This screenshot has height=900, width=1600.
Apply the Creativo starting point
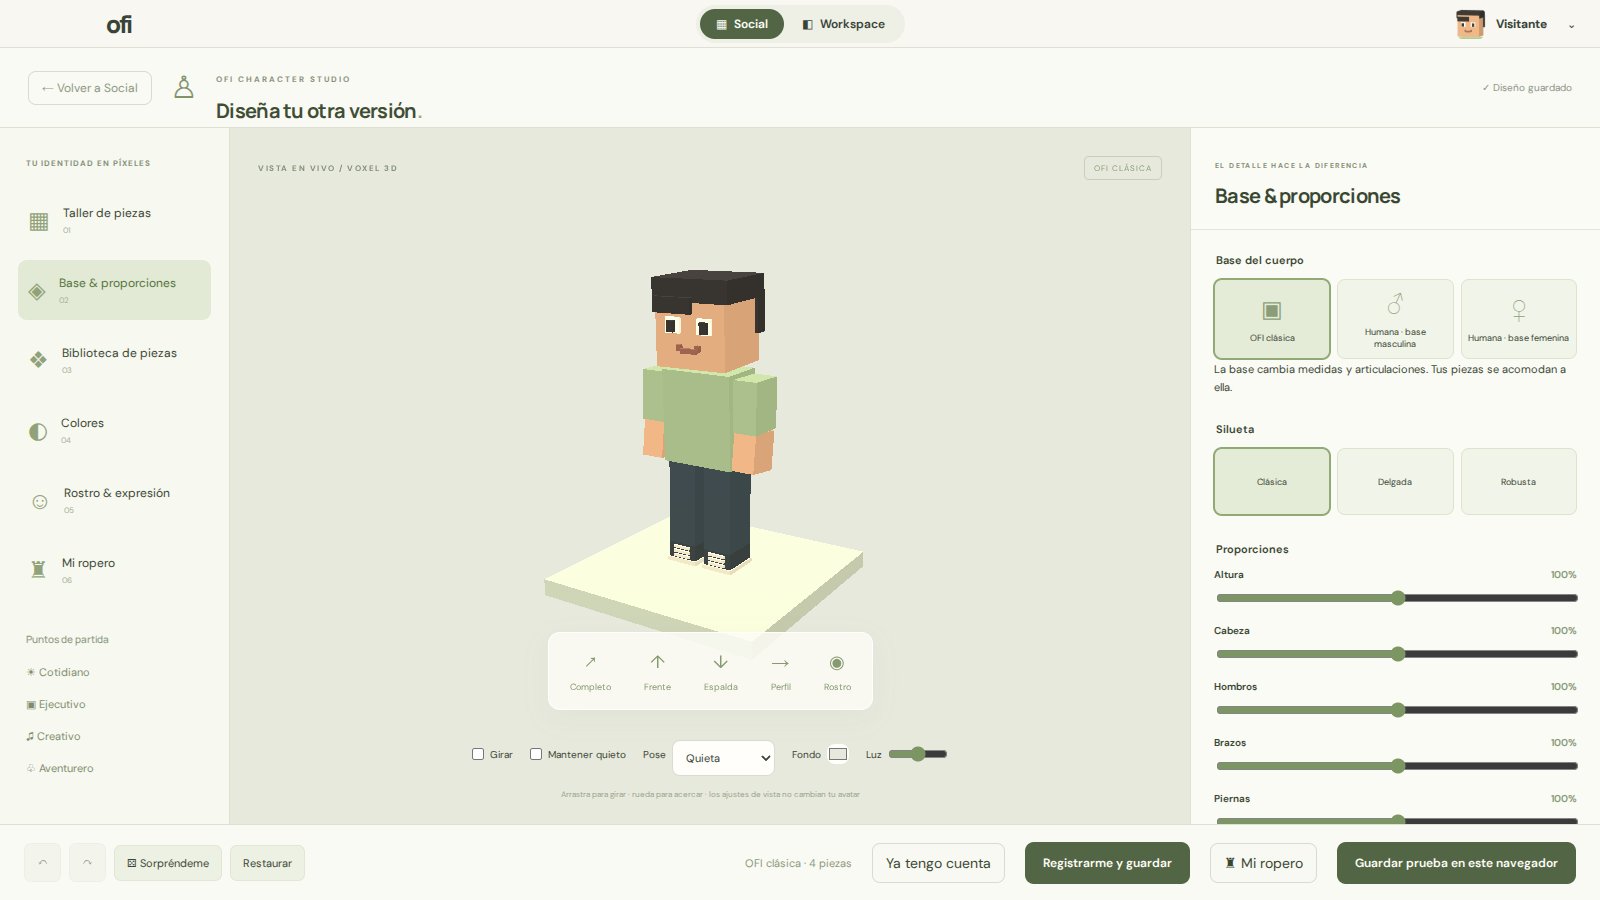53,736
